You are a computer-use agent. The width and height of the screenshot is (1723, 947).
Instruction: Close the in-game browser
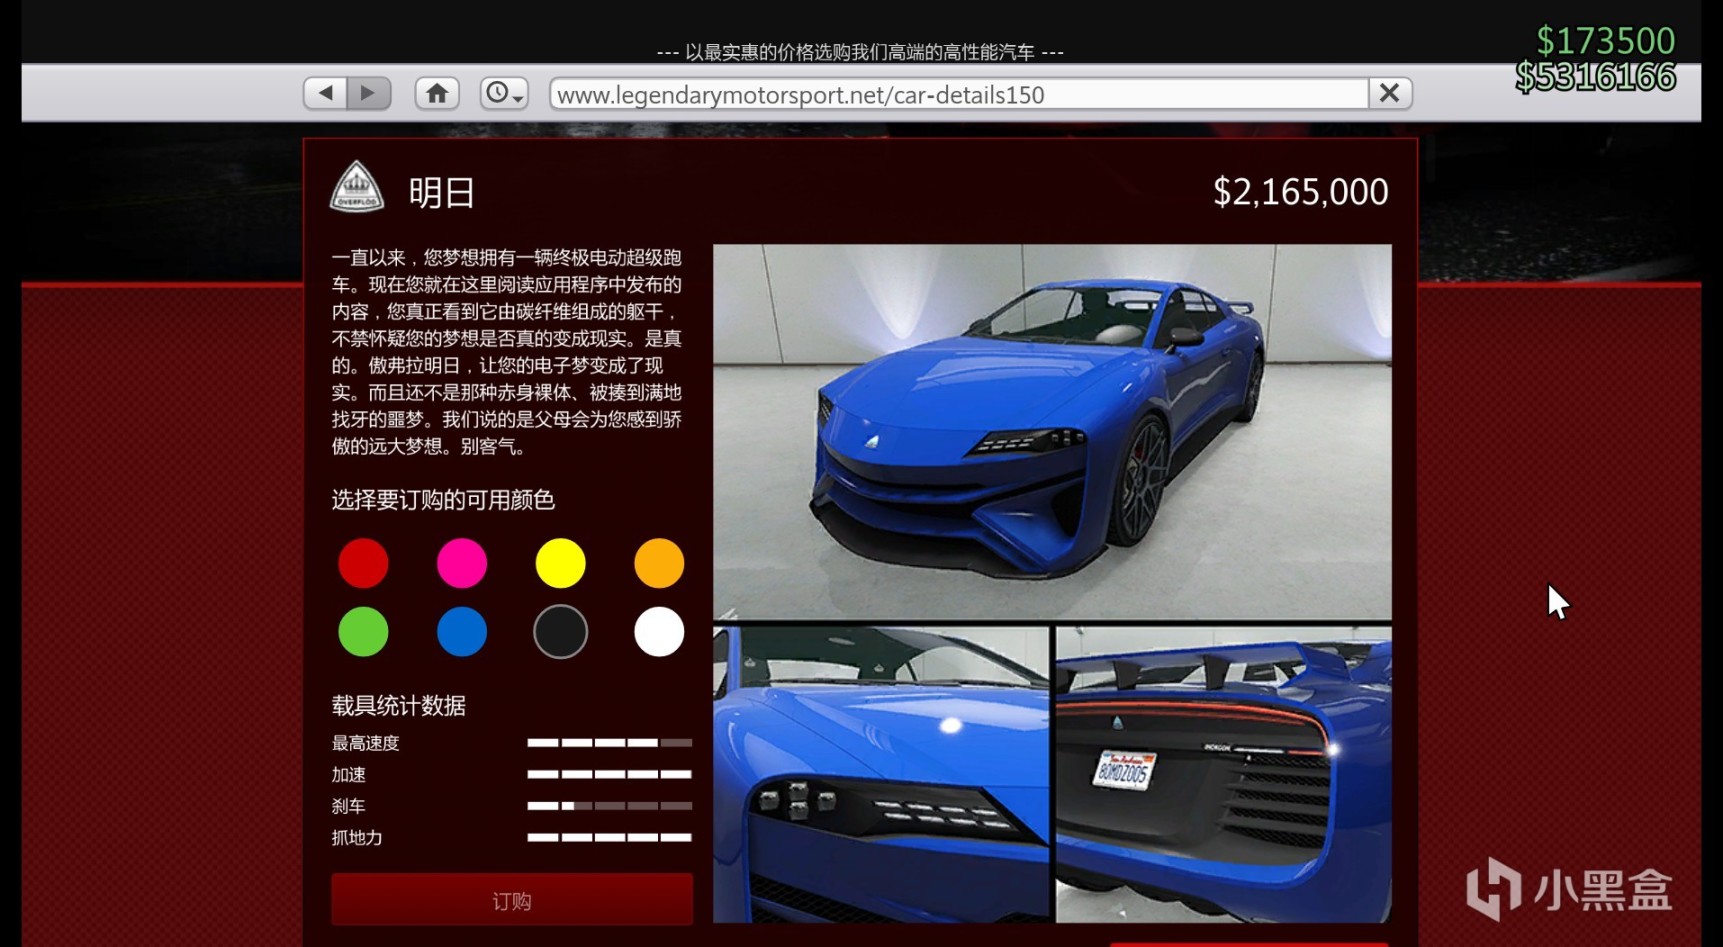click(1389, 93)
